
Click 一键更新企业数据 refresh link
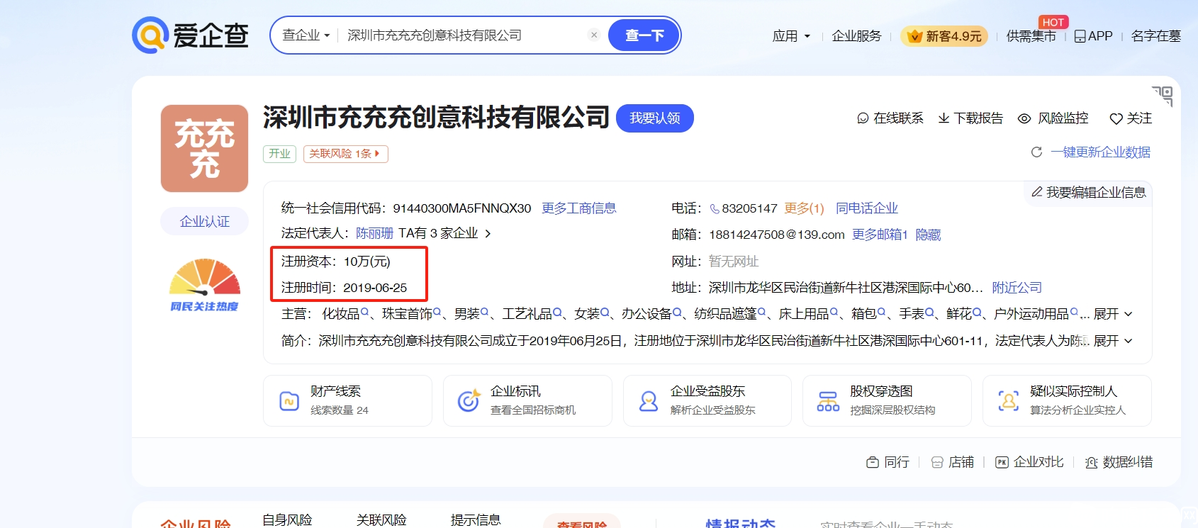pyautogui.click(x=1090, y=152)
